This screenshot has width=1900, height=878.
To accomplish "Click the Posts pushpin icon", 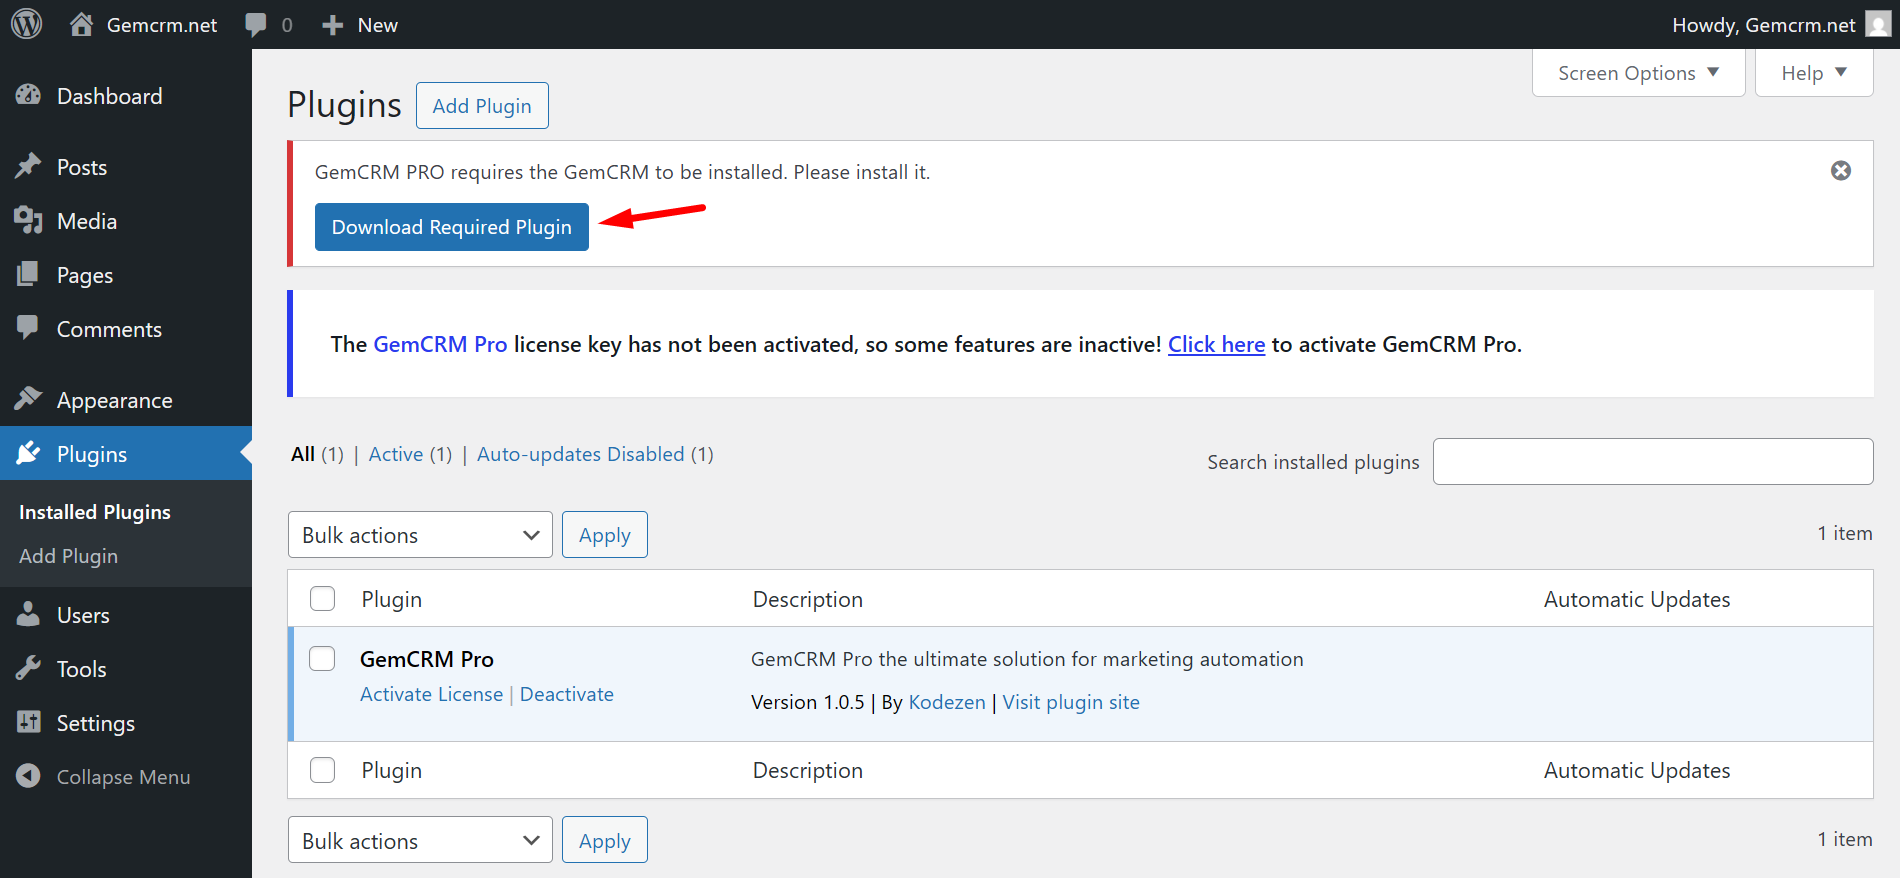I will click(28, 167).
